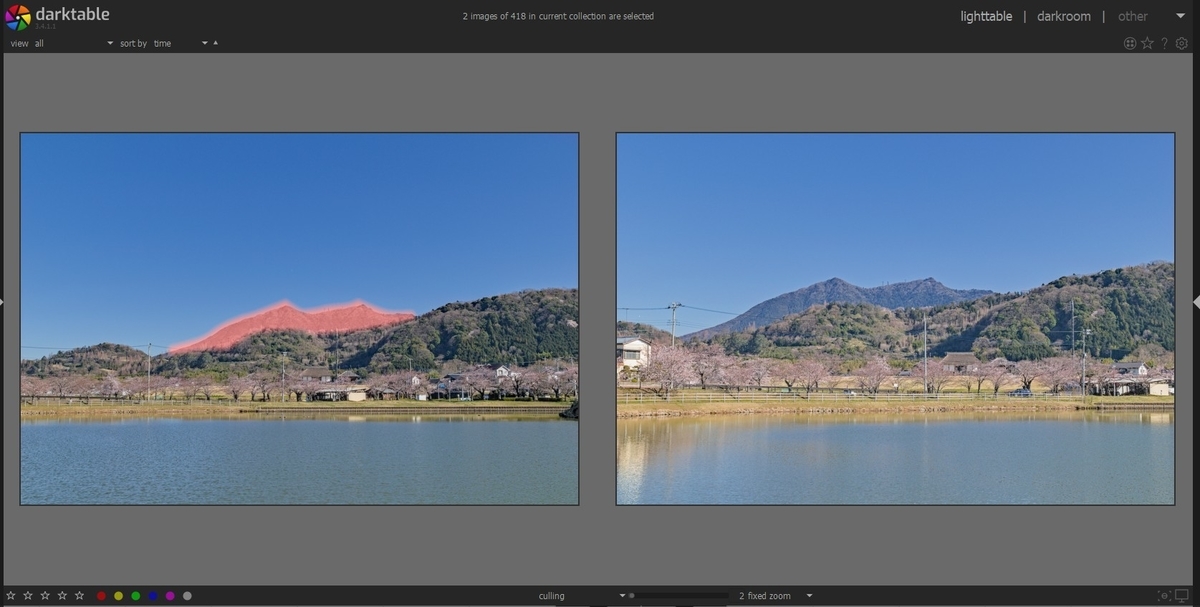This screenshot has width=1200, height=607.
Task: Select the right image with white house
Action: (x=895, y=319)
